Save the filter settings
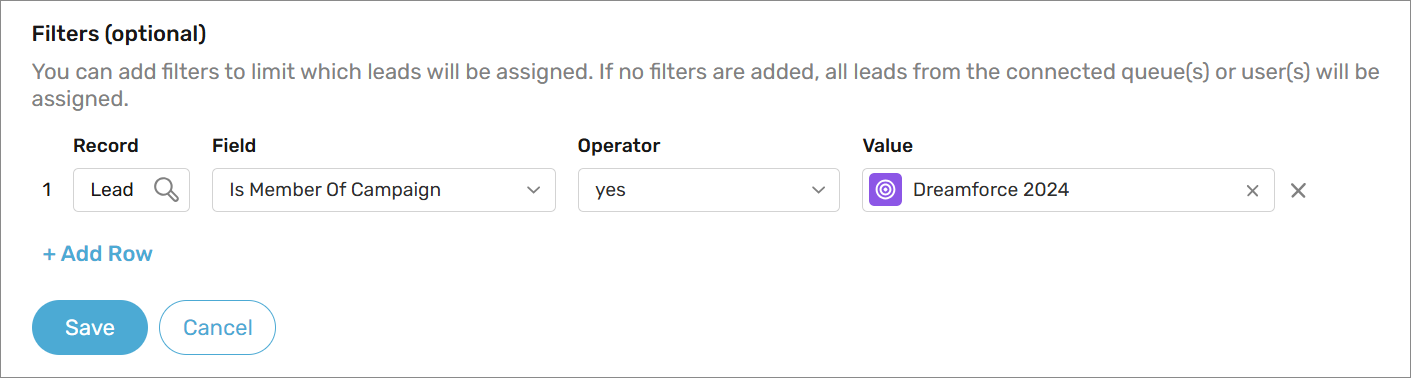This screenshot has height=378, width=1411. click(x=90, y=328)
